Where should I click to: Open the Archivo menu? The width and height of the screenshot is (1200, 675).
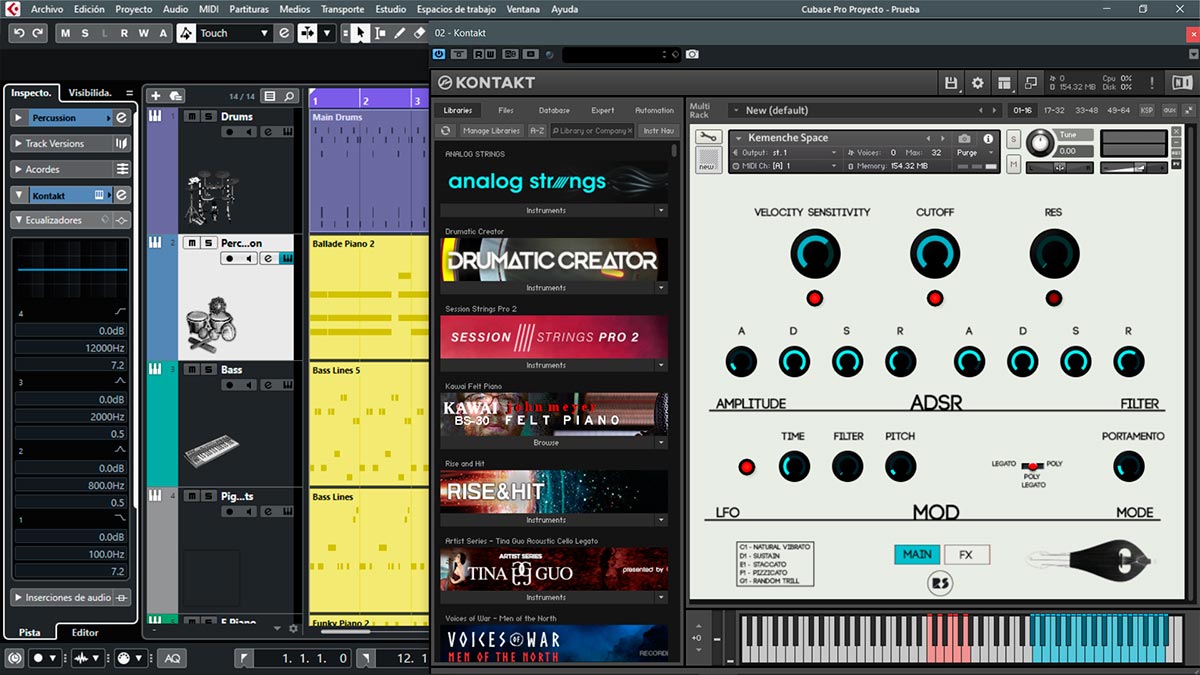point(47,9)
